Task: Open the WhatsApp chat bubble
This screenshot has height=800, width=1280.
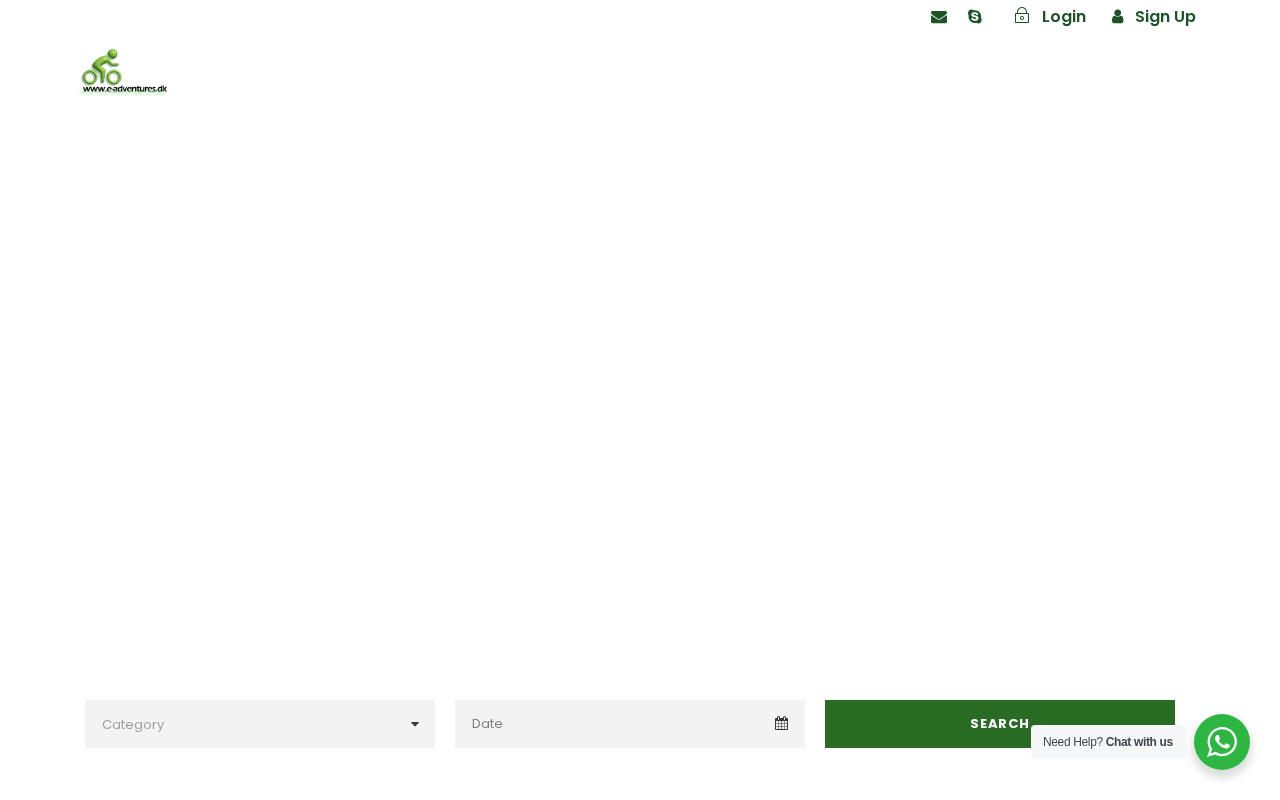Action: [1222, 742]
